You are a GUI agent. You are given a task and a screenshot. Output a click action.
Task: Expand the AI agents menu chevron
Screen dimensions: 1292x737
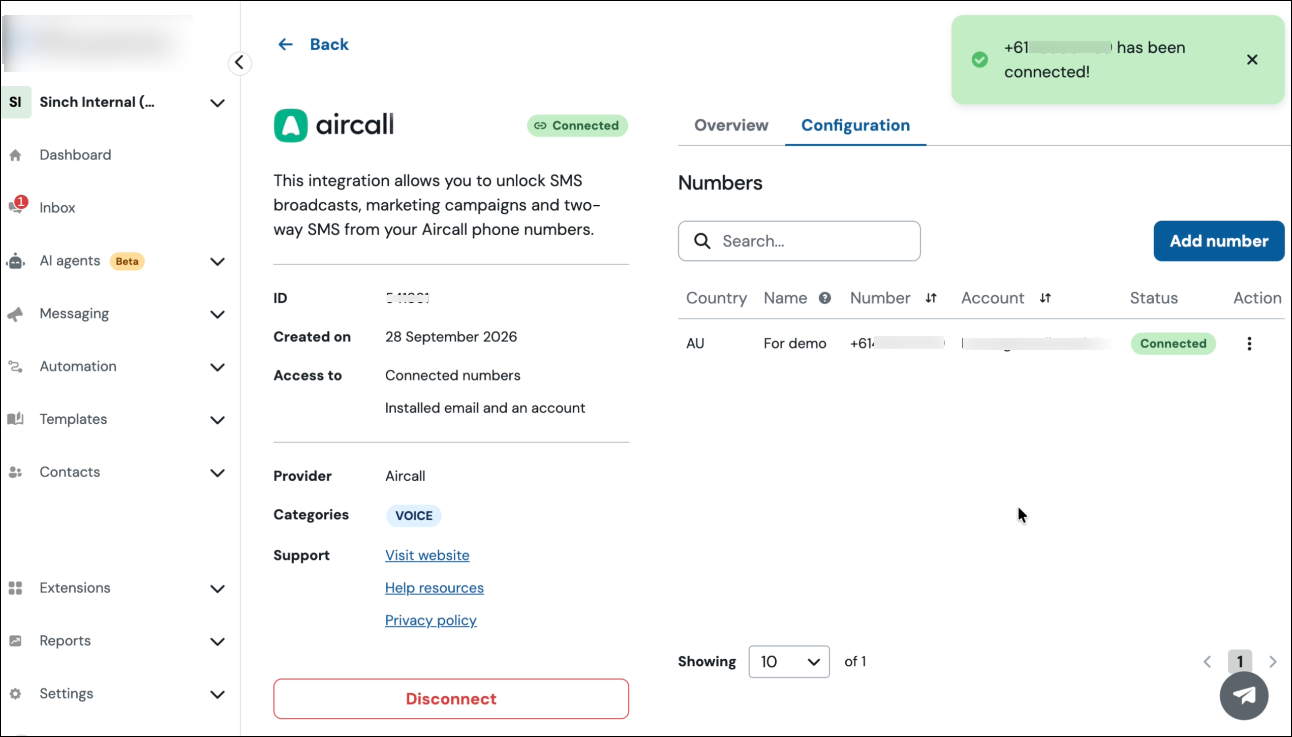[x=217, y=261]
